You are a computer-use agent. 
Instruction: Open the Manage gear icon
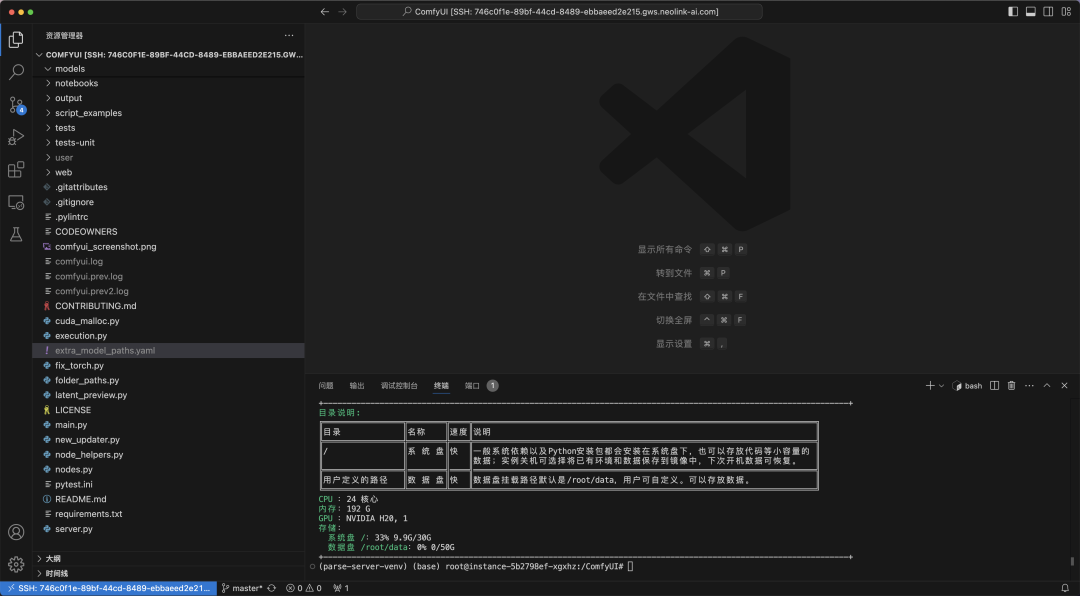pyautogui.click(x=16, y=564)
